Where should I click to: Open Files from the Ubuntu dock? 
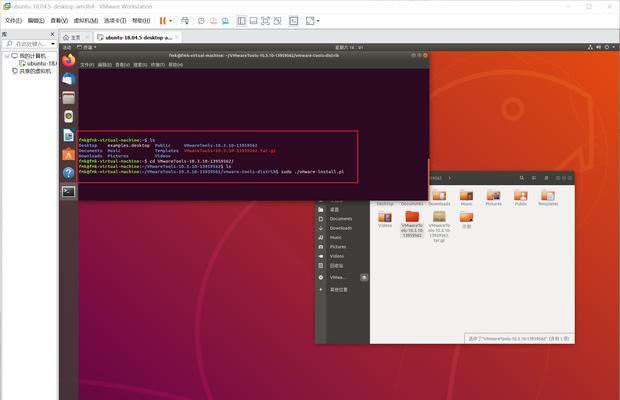pyautogui.click(x=68, y=98)
